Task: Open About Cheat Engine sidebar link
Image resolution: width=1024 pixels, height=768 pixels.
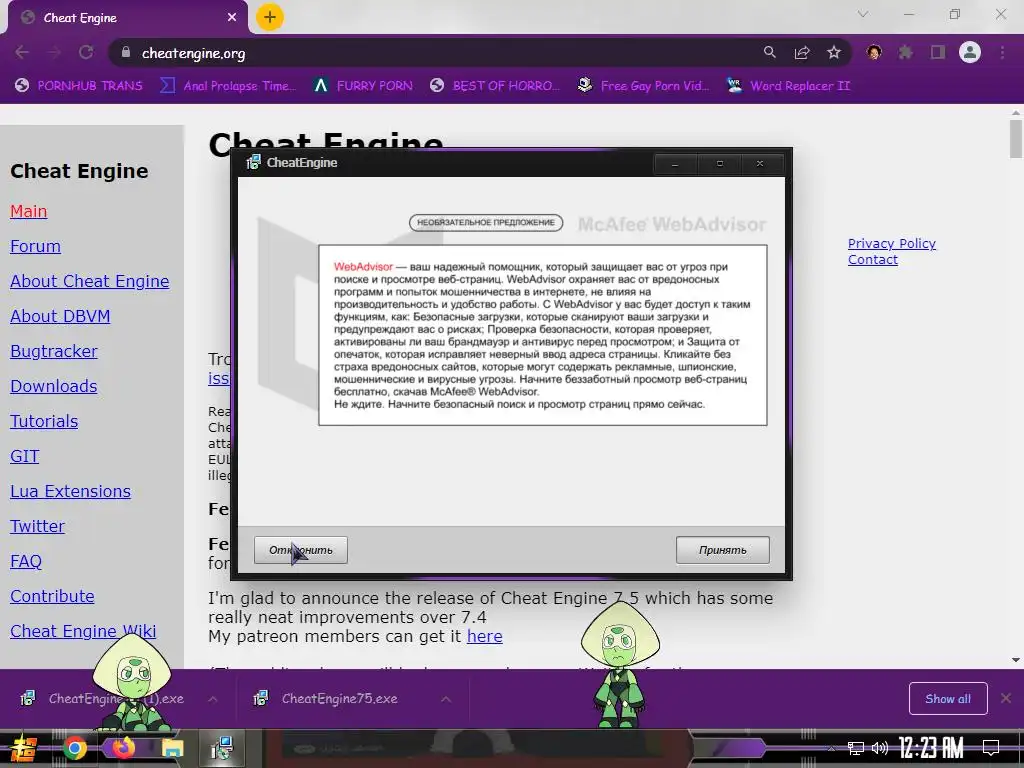Action: click(x=89, y=281)
